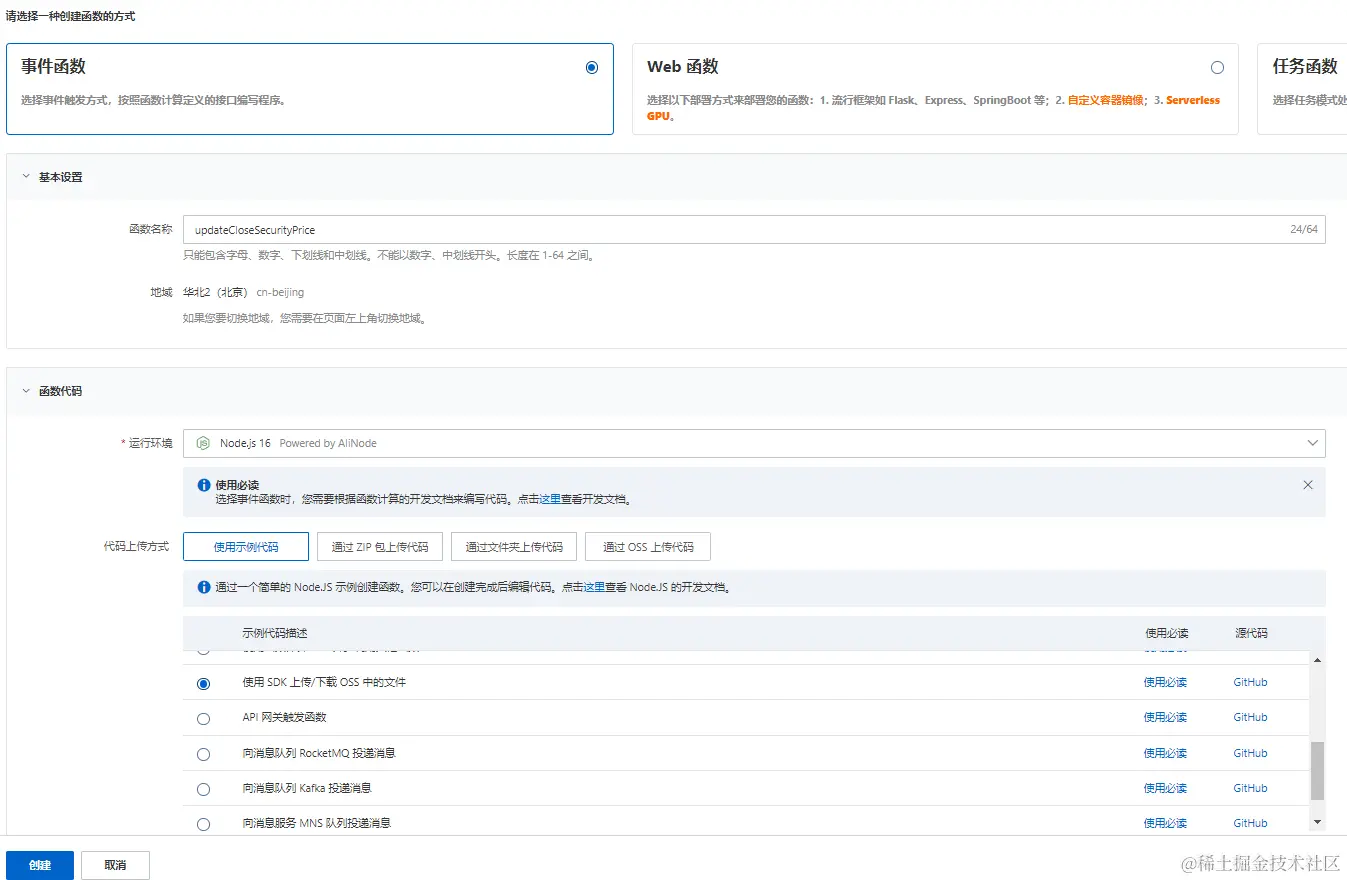Screen dimensions: 1347x880
Task: Collapse the 基本设置 section chevron
Action: pos(26,177)
